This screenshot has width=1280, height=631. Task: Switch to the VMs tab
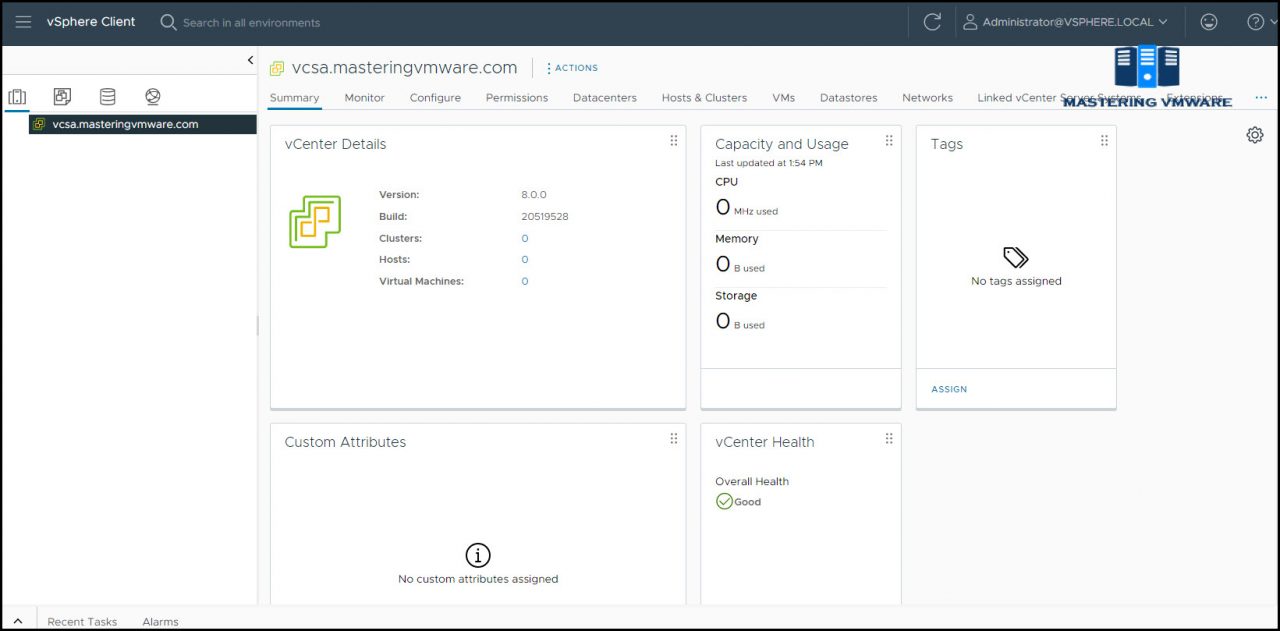point(783,98)
